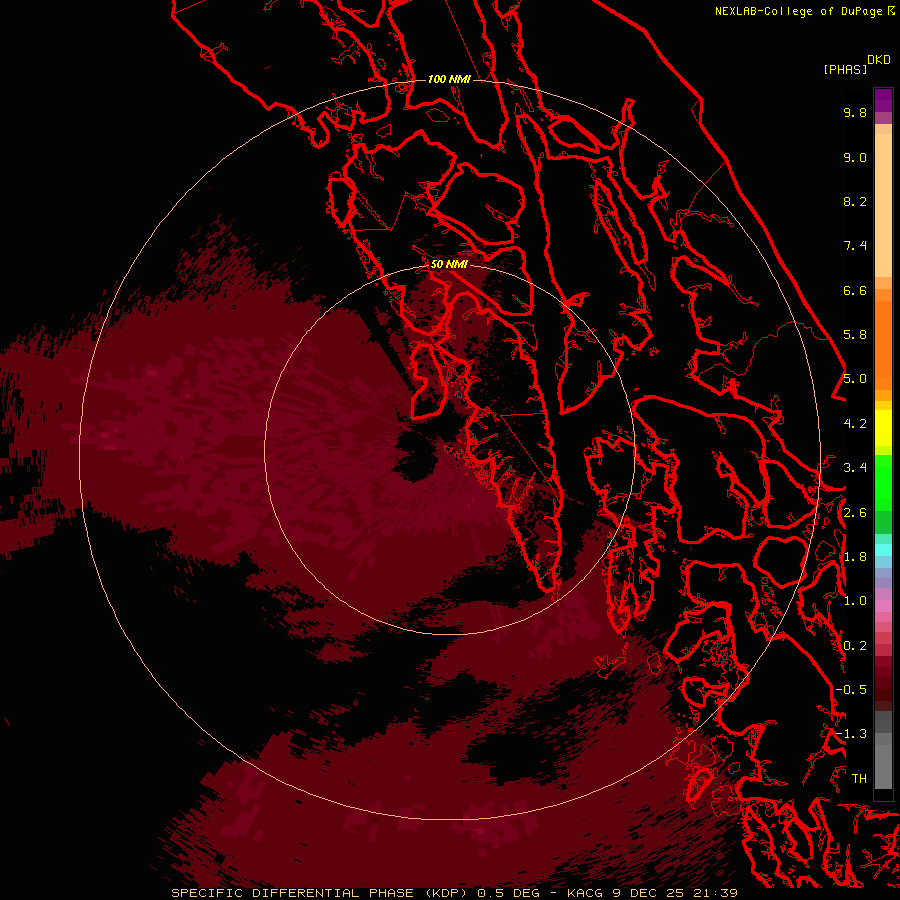Click the 1.8 color scale value
This screenshot has width=900, height=900.
pos(855,557)
